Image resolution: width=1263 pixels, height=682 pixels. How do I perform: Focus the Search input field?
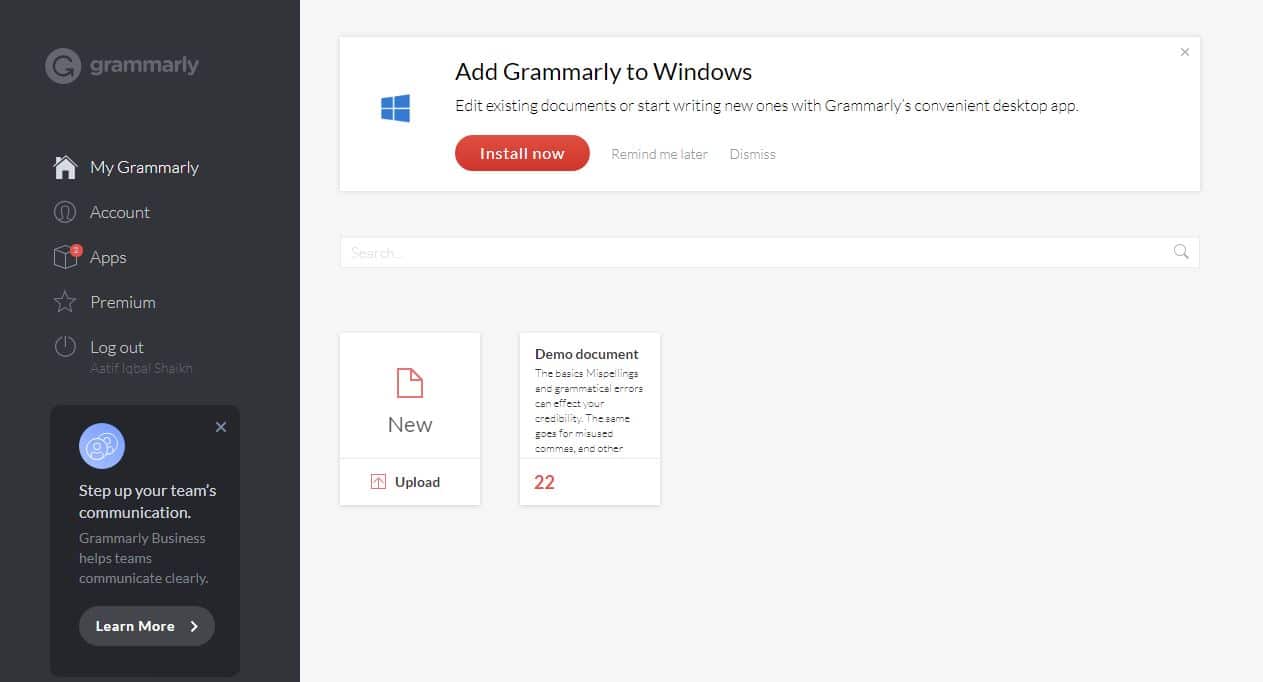[769, 252]
